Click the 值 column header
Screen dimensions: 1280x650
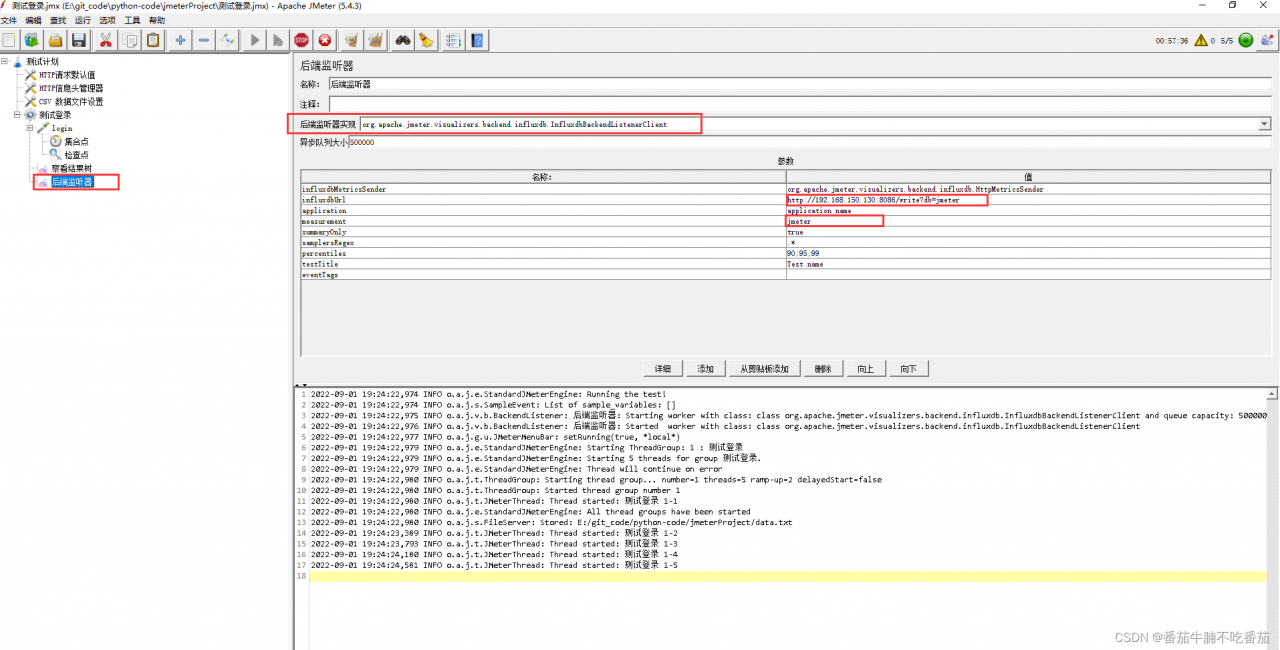1029,177
